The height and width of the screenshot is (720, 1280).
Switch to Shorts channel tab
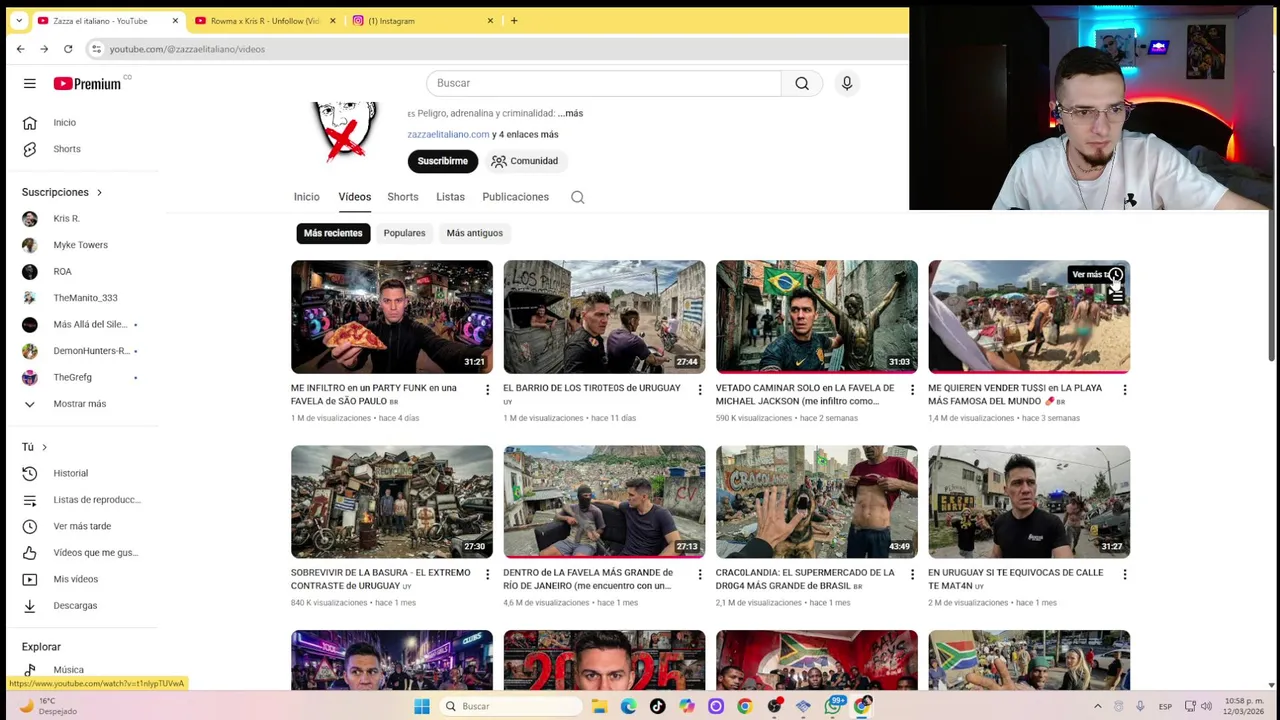[403, 197]
